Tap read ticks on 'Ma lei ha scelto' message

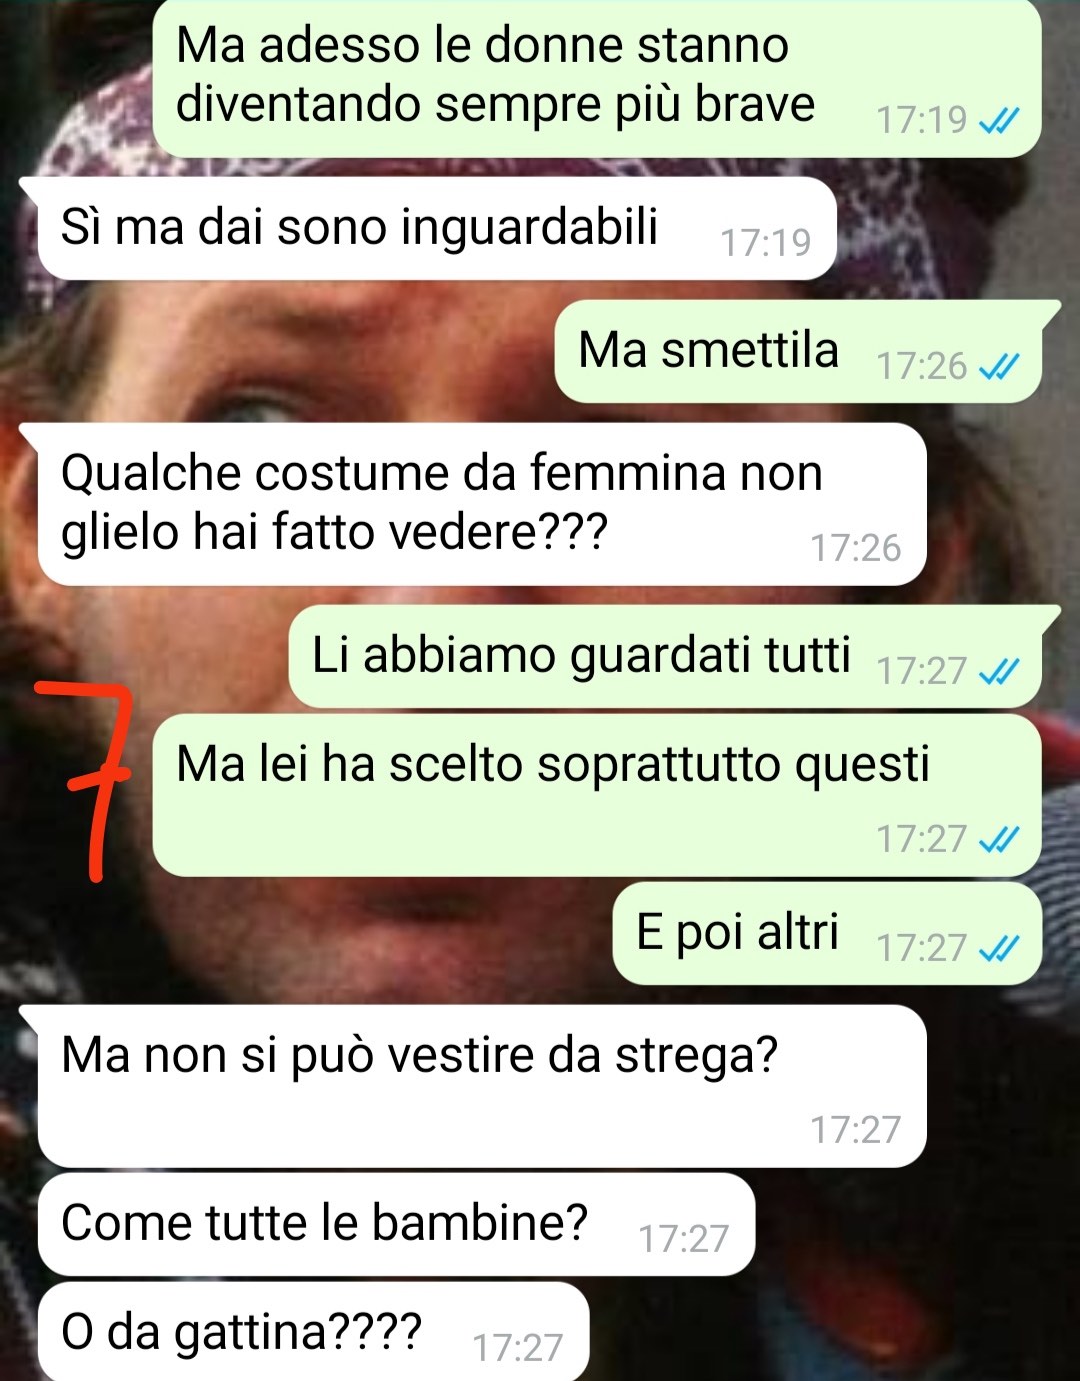tap(998, 839)
